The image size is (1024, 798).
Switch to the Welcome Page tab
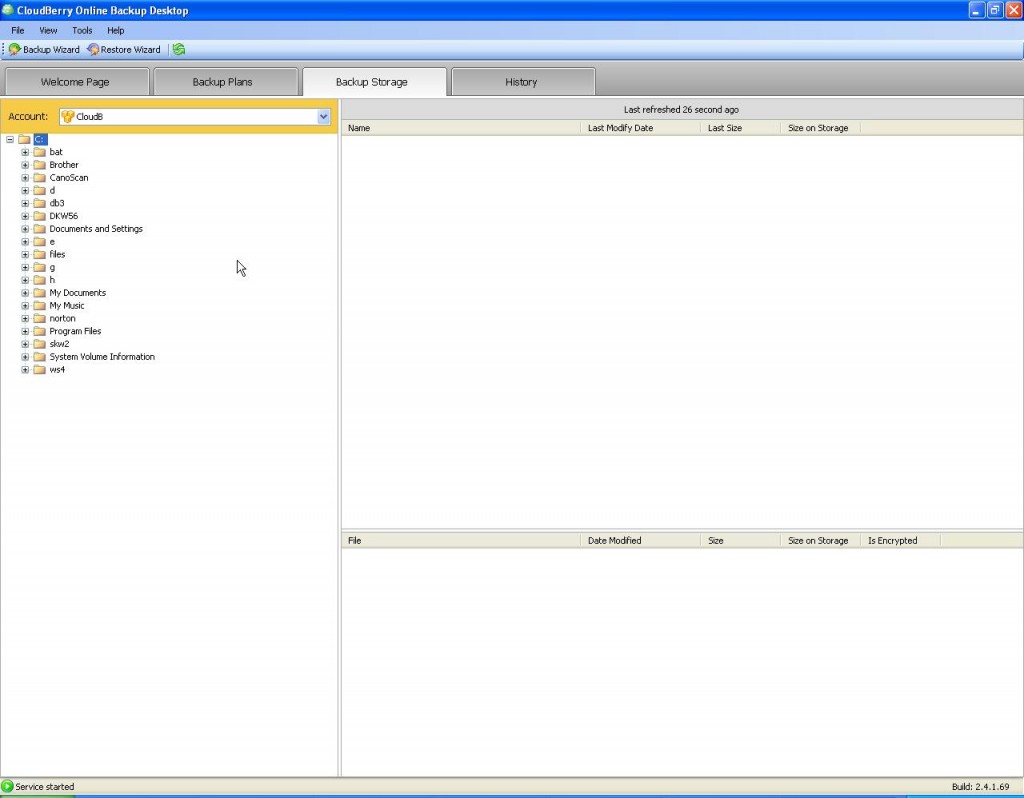[76, 82]
